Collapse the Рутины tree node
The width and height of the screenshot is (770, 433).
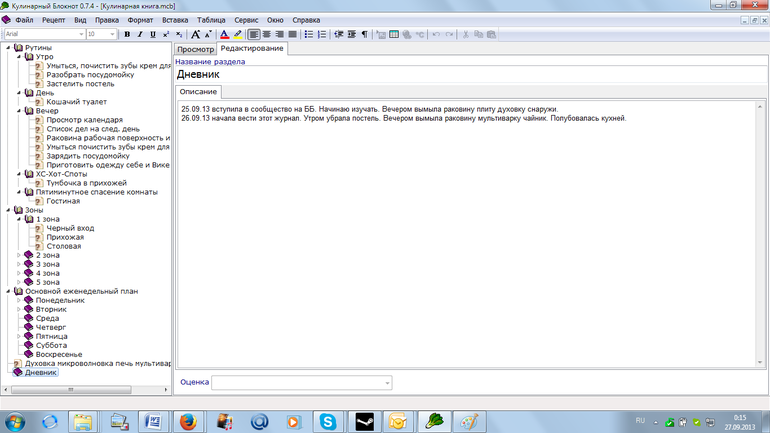coord(7,48)
